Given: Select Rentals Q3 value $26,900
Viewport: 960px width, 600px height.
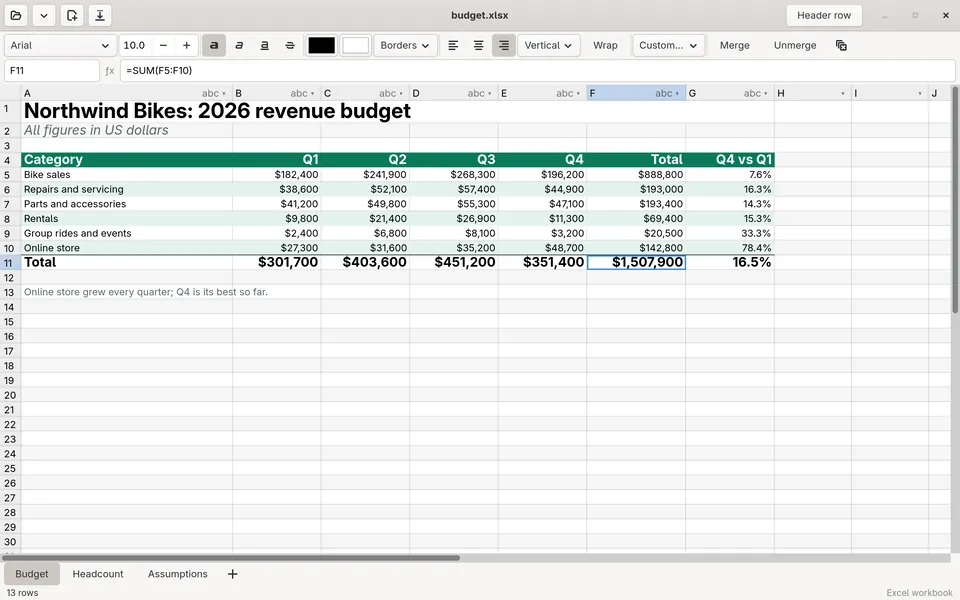Looking at the screenshot, I should pyautogui.click(x=454, y=219).
